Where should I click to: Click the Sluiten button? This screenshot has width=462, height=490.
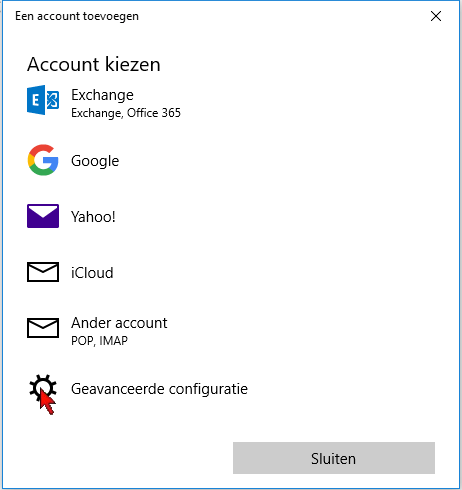pos(334,458)
